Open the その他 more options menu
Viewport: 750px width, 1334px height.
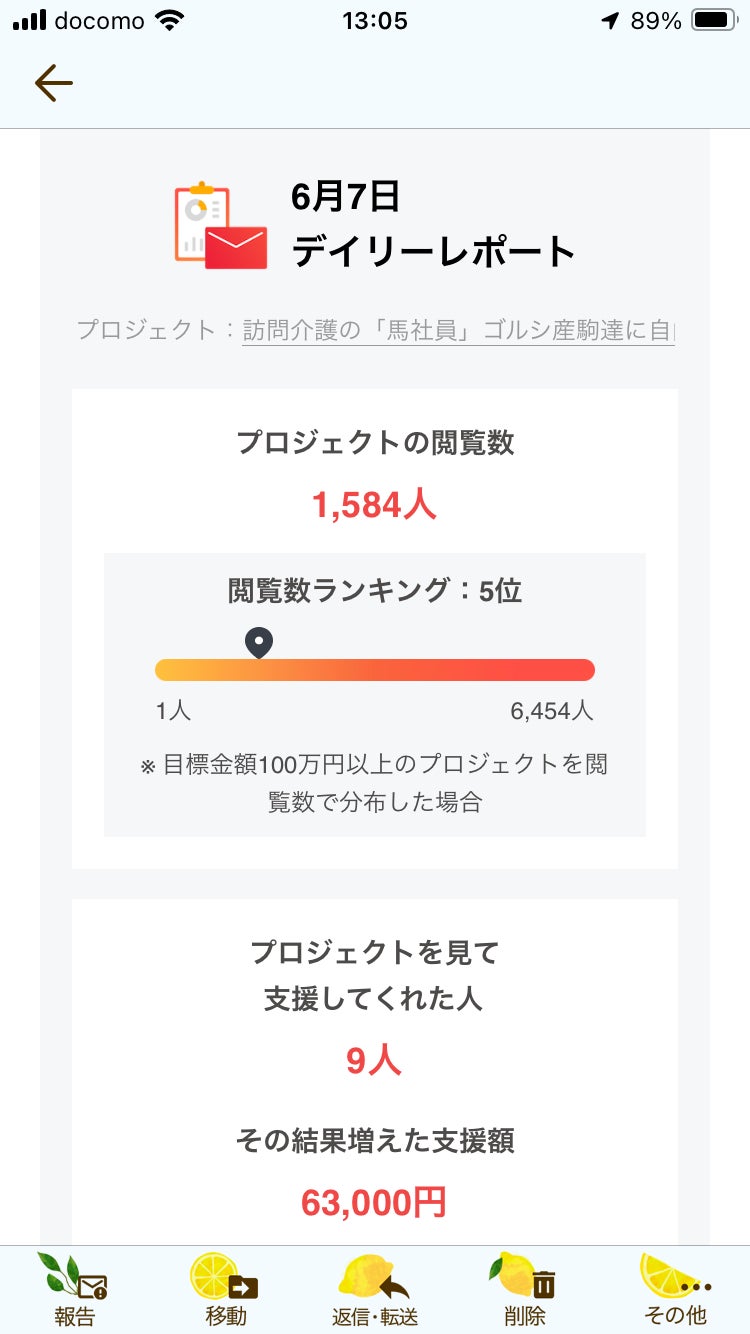[x=676, y=1288]
